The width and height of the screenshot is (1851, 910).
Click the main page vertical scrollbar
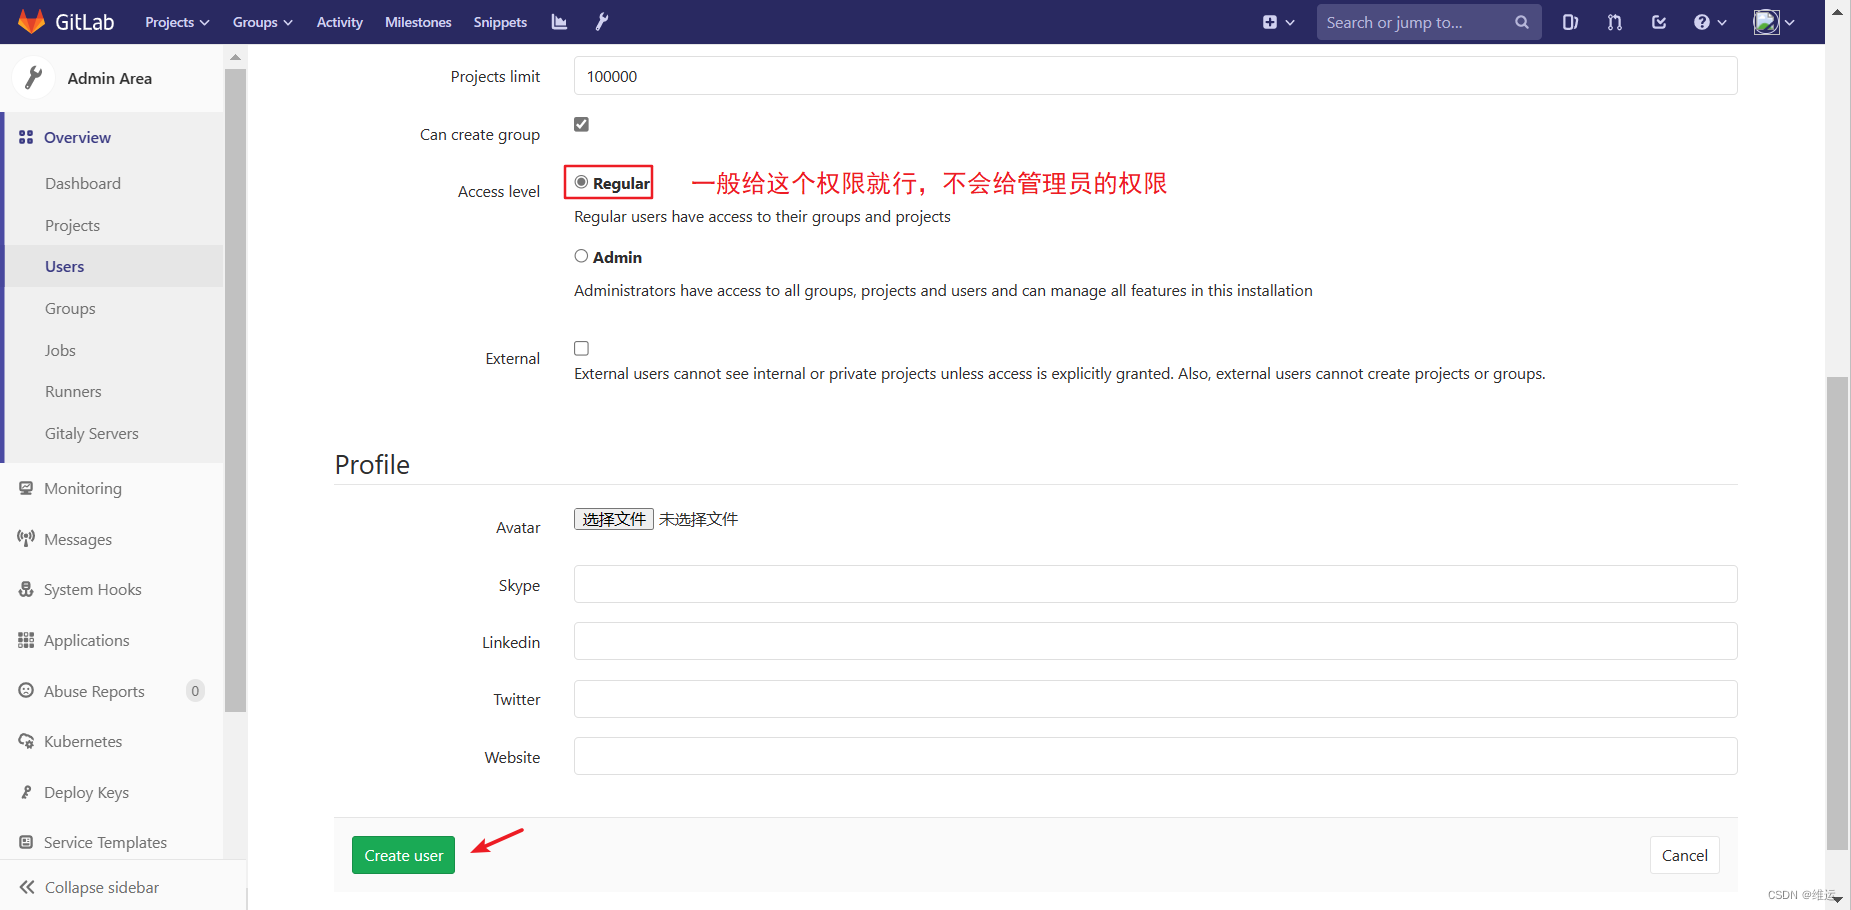click(1837, 612)
